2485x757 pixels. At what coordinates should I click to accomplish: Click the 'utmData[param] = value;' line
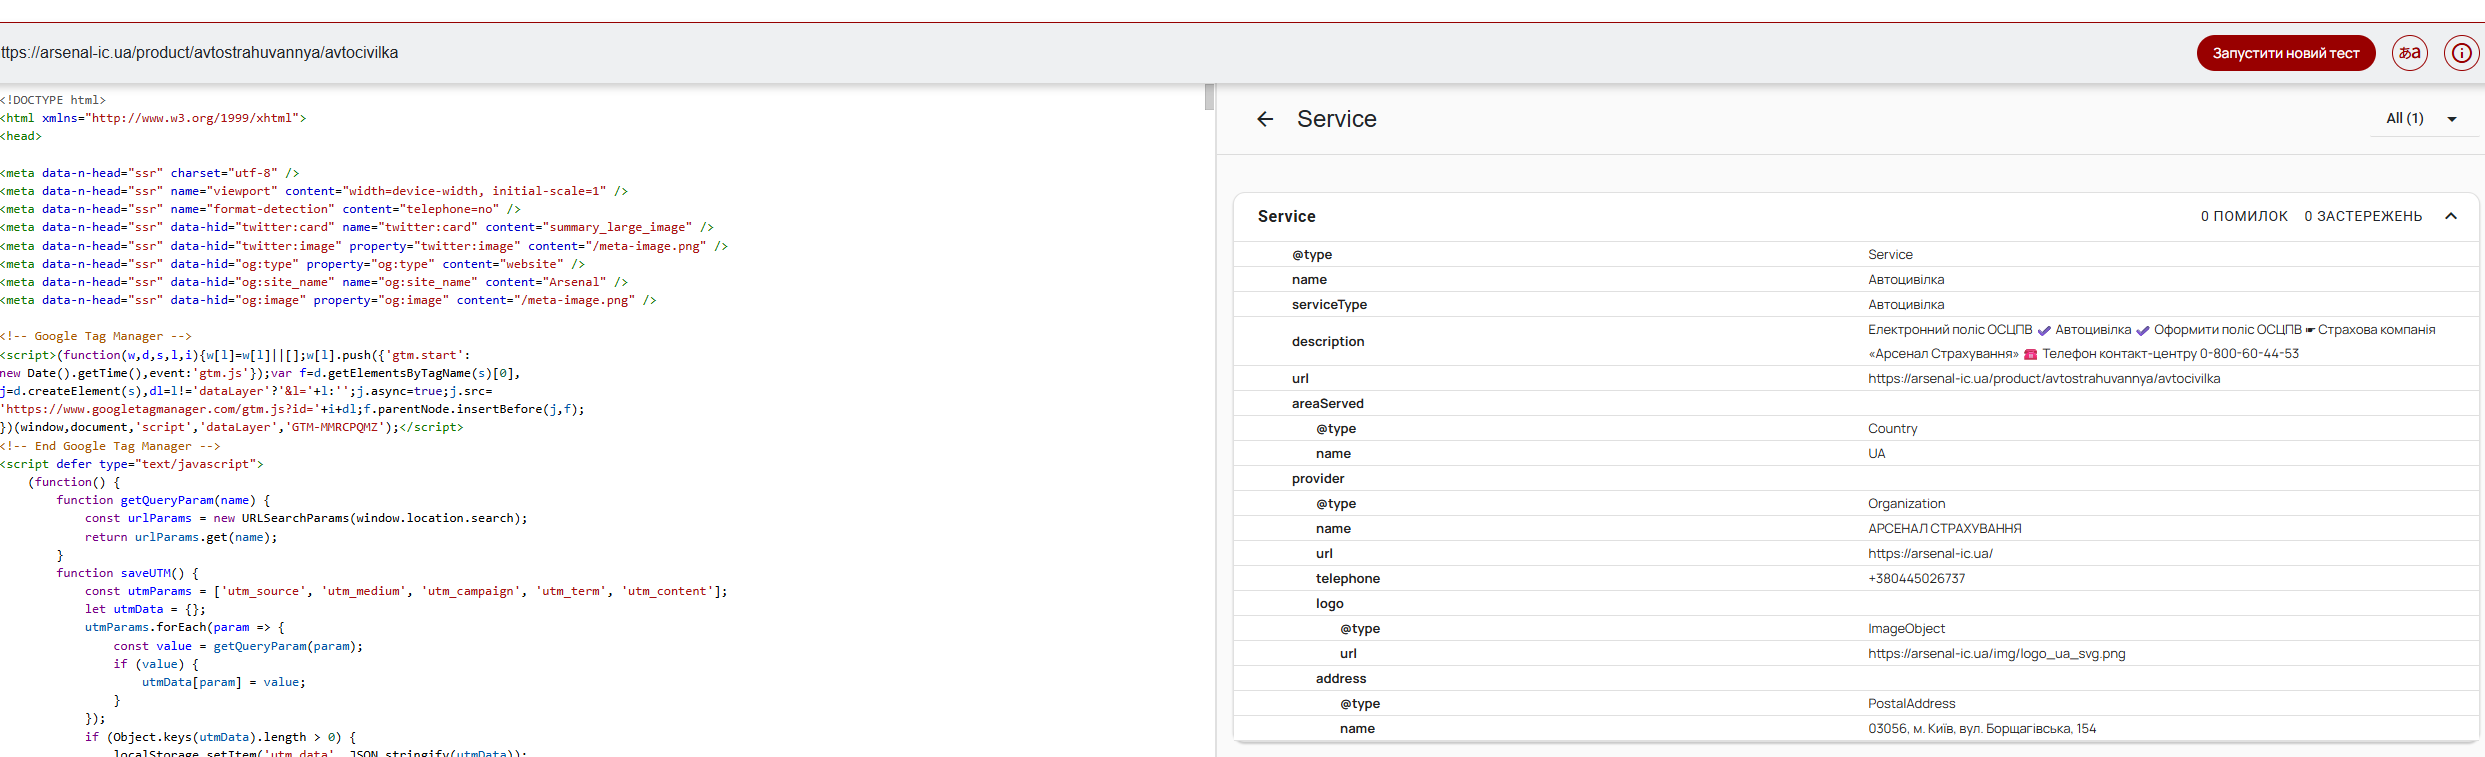coord(224,682)
